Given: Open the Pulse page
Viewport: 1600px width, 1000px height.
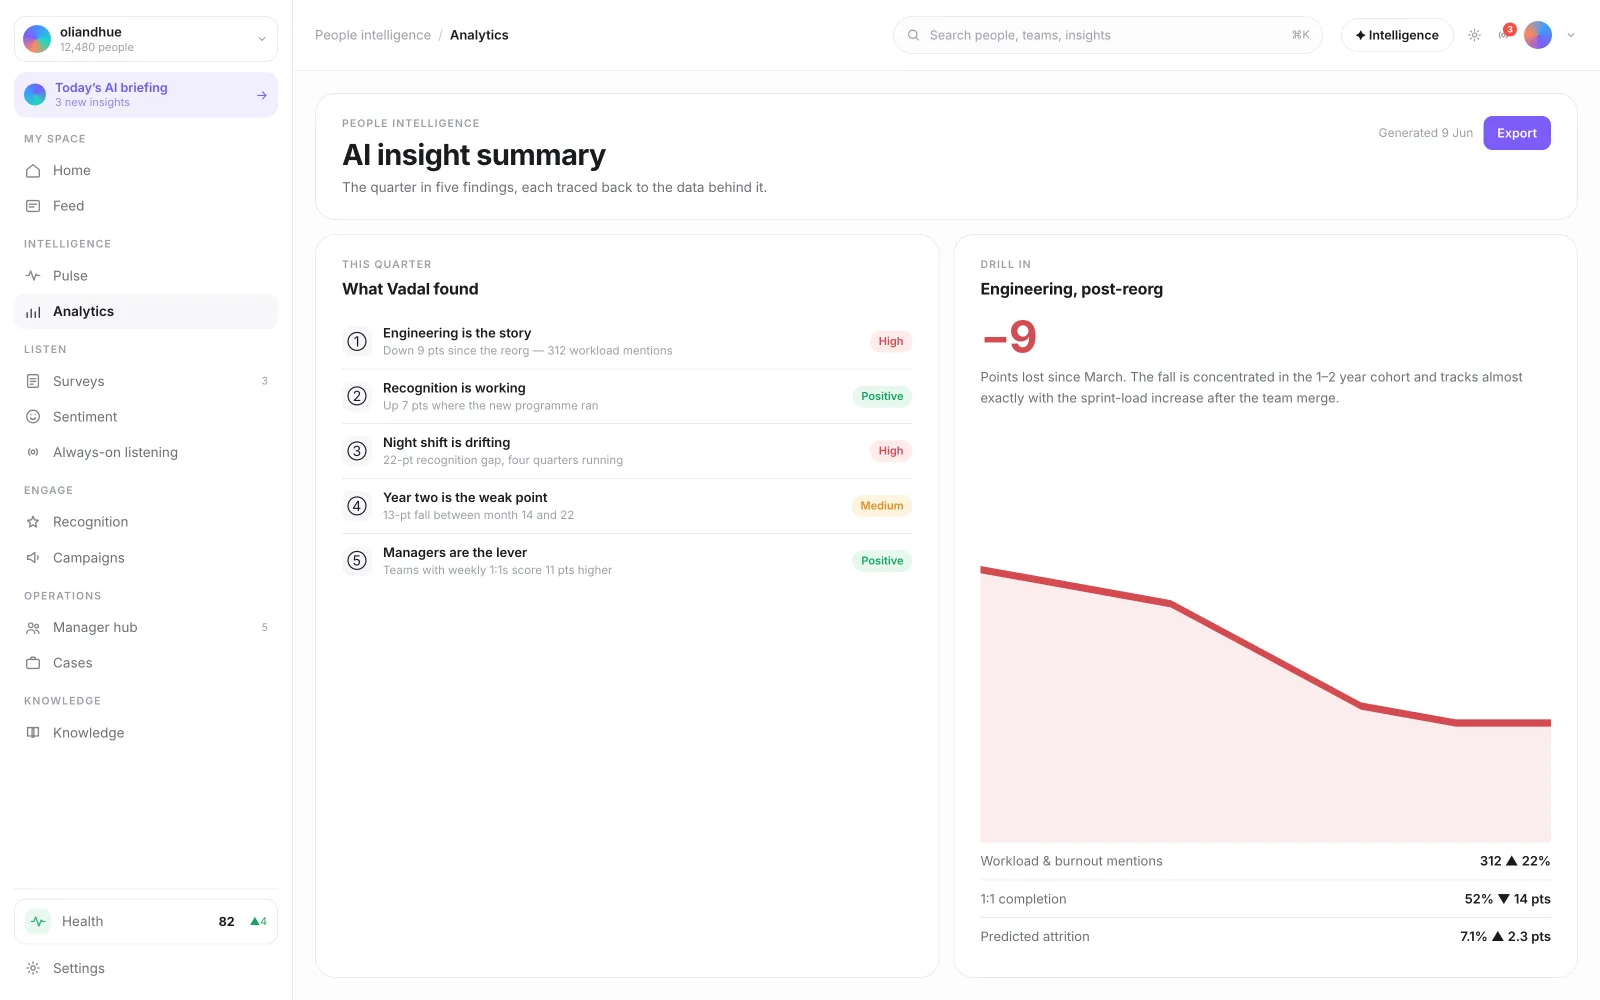Looking at the screenshot, I should tap(146, 276).
